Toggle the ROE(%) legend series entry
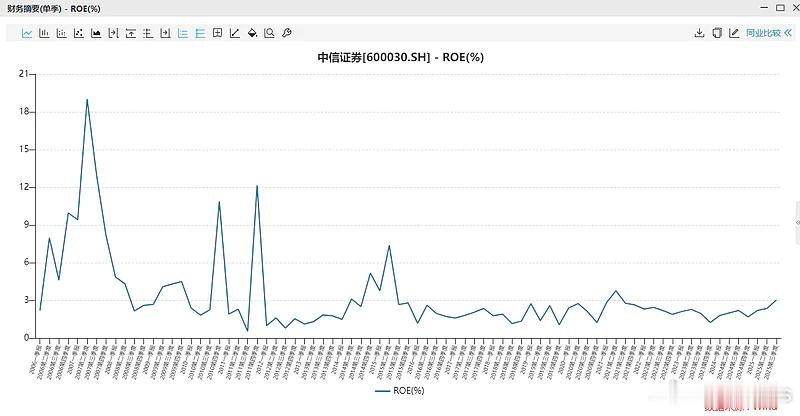Image resolution: width=800 pixels, height=416 pixels. pyautogui.click(x=400, y=390)
